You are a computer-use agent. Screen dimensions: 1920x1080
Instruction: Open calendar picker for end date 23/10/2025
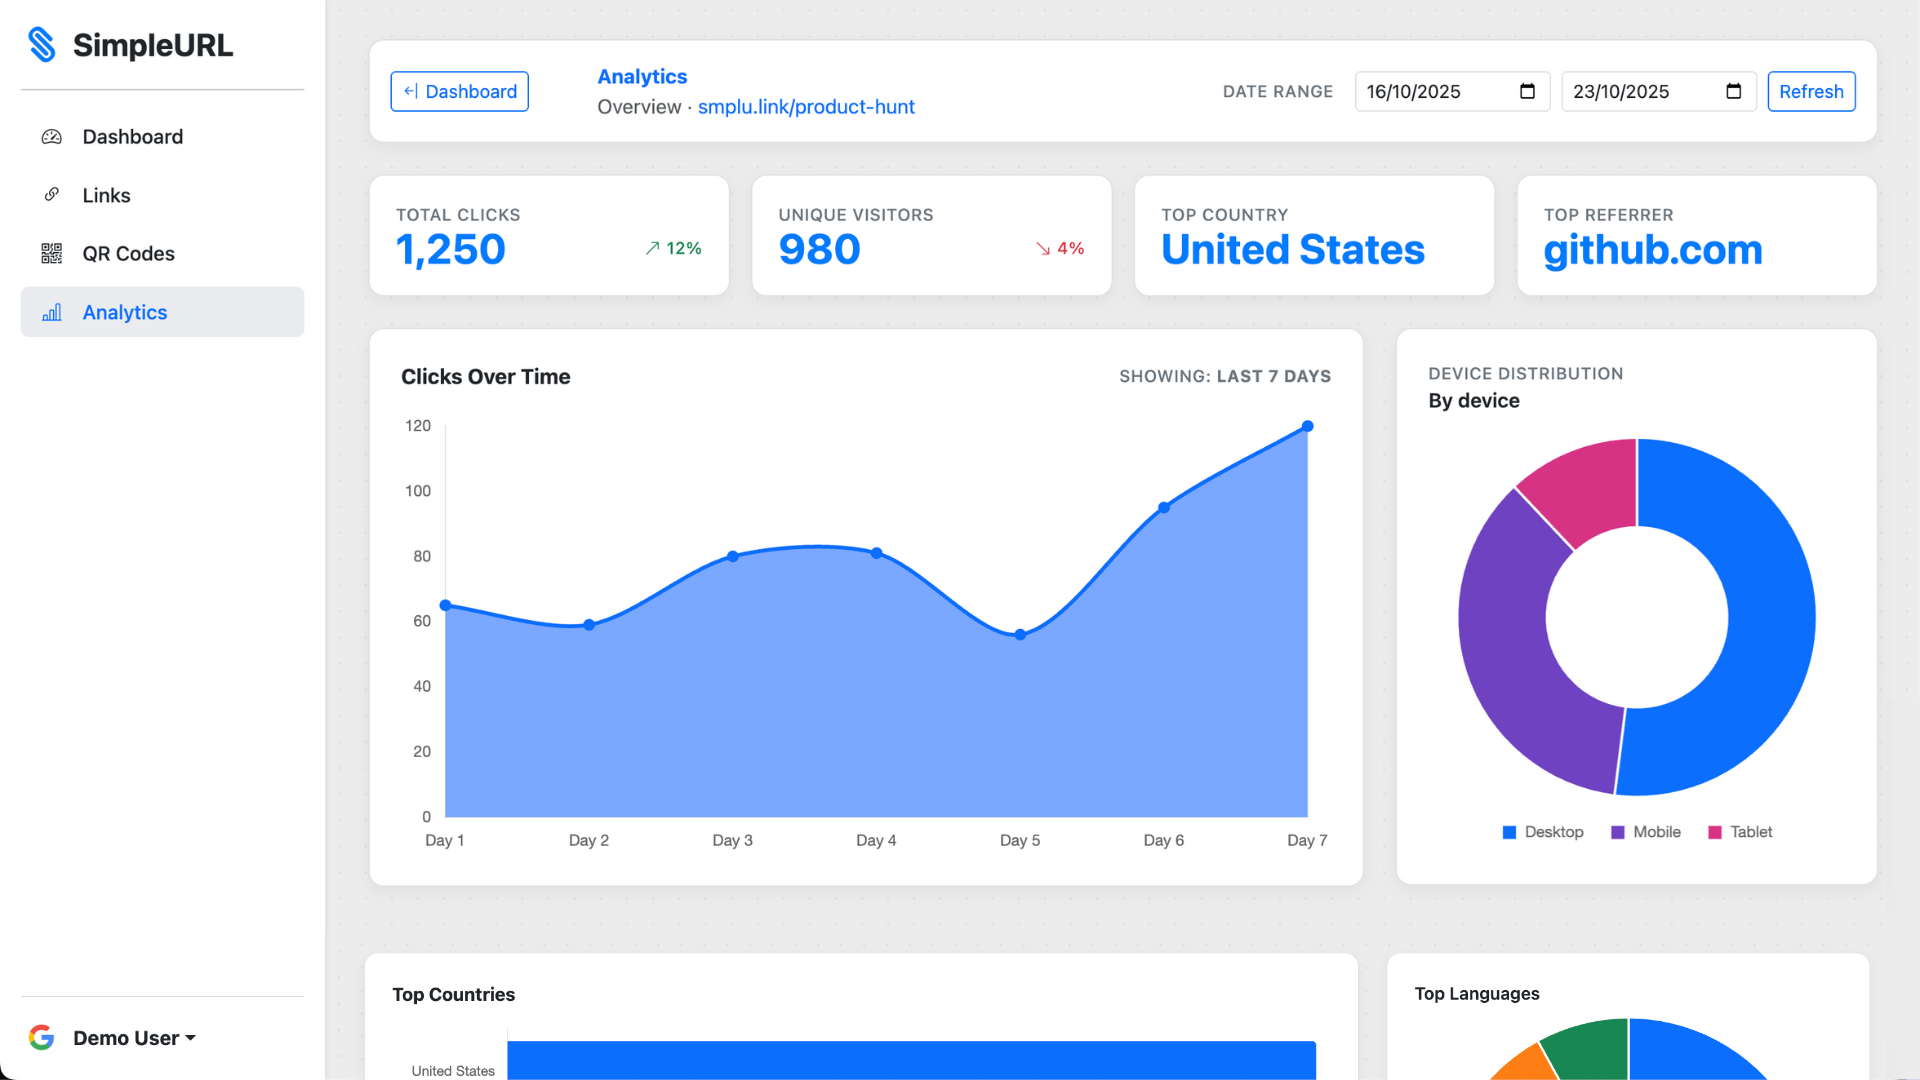click(x=1733, y=92)
